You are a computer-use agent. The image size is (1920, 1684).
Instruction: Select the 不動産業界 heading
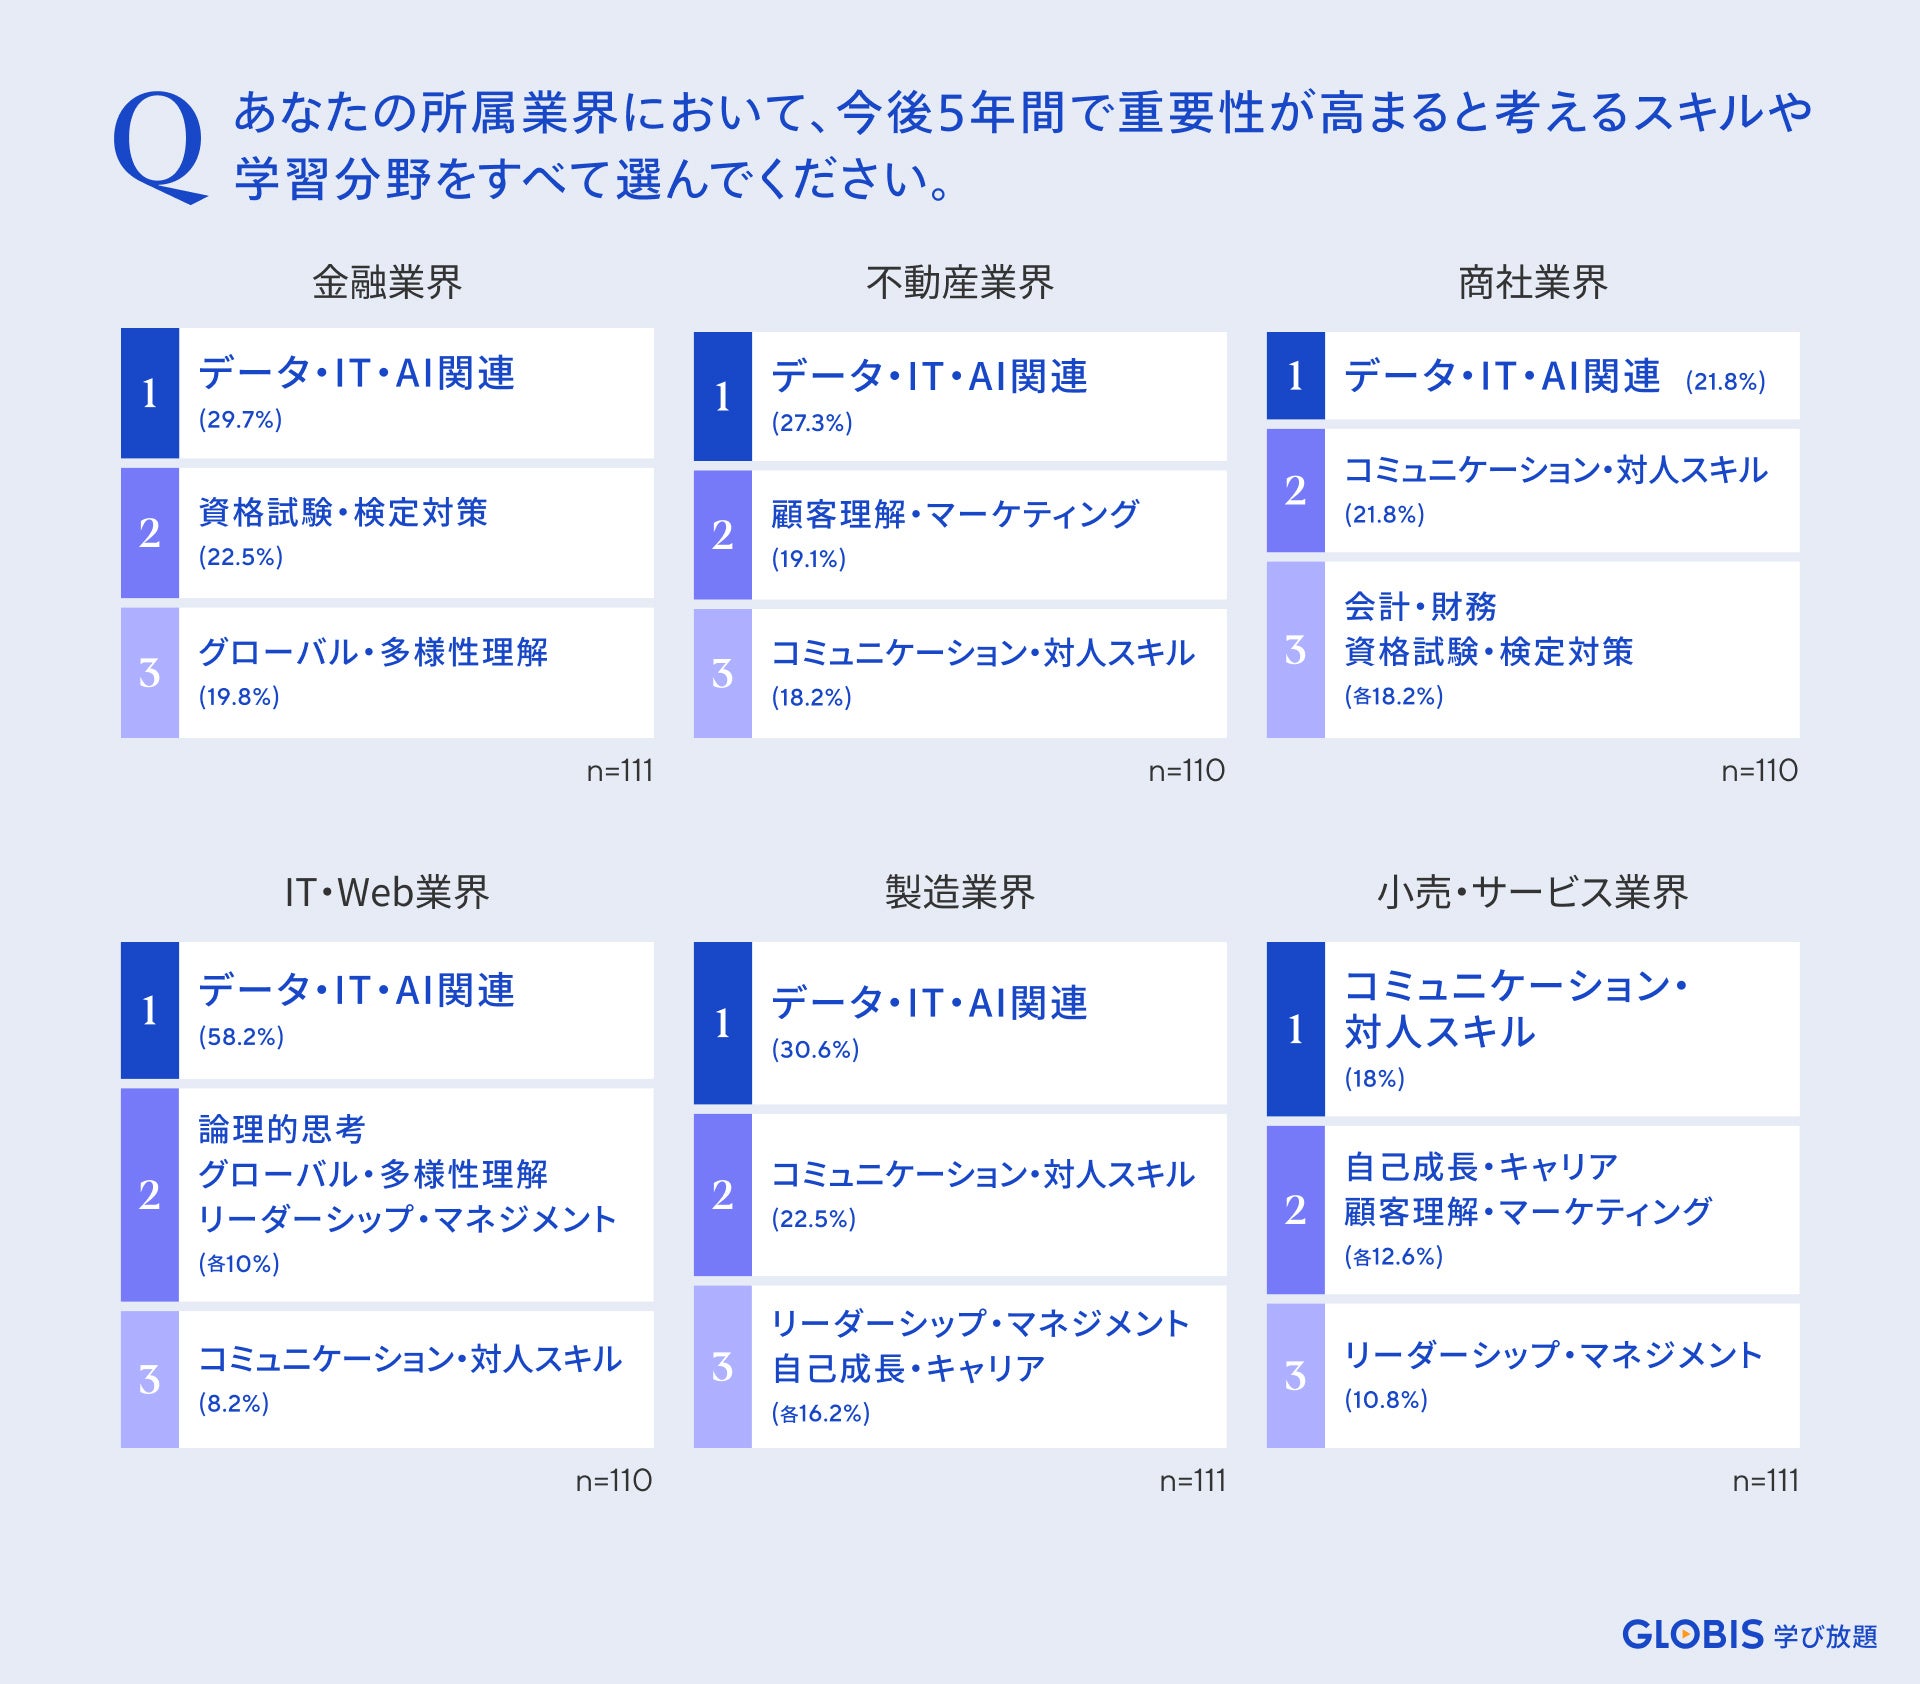click(x=959, y=283)
